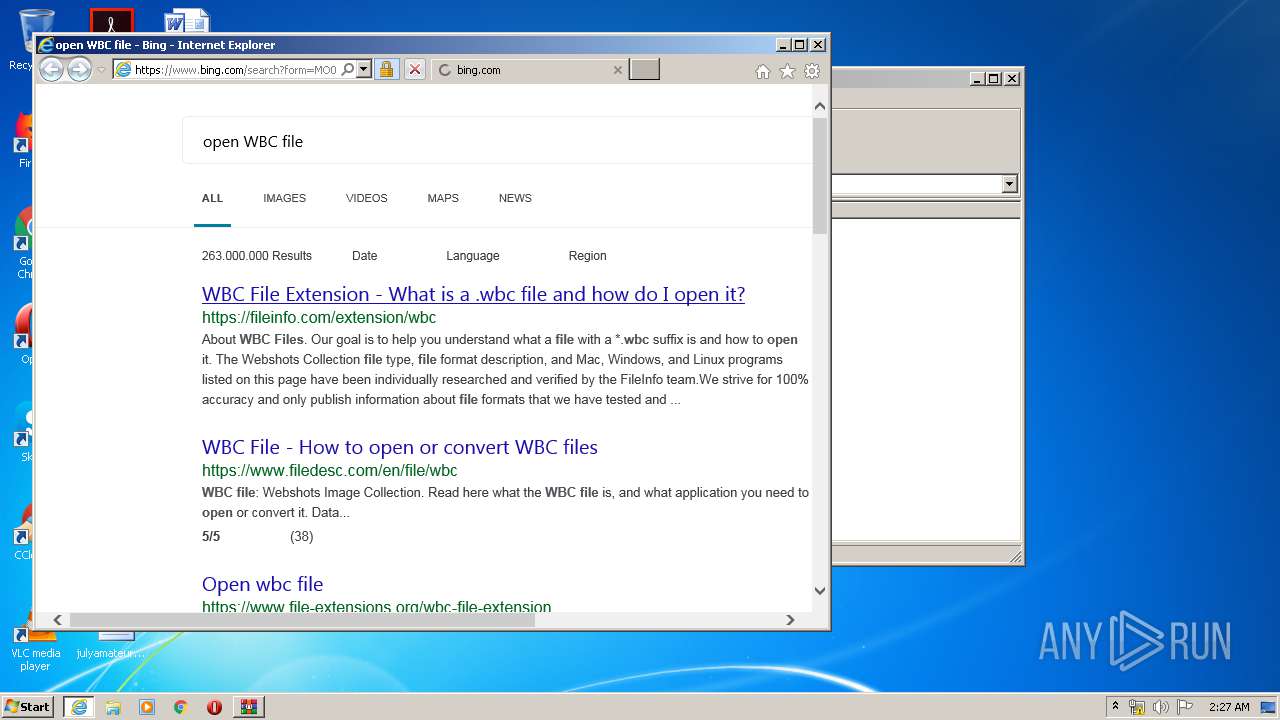Open a new blank tab
The height and width of the screenshot is (720, 1280).
point(644,70)
